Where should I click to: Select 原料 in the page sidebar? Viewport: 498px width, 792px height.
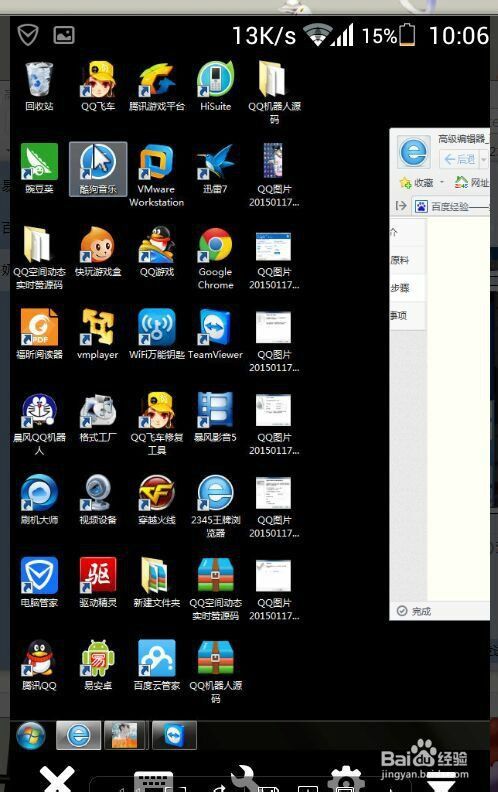pos(400,260)
